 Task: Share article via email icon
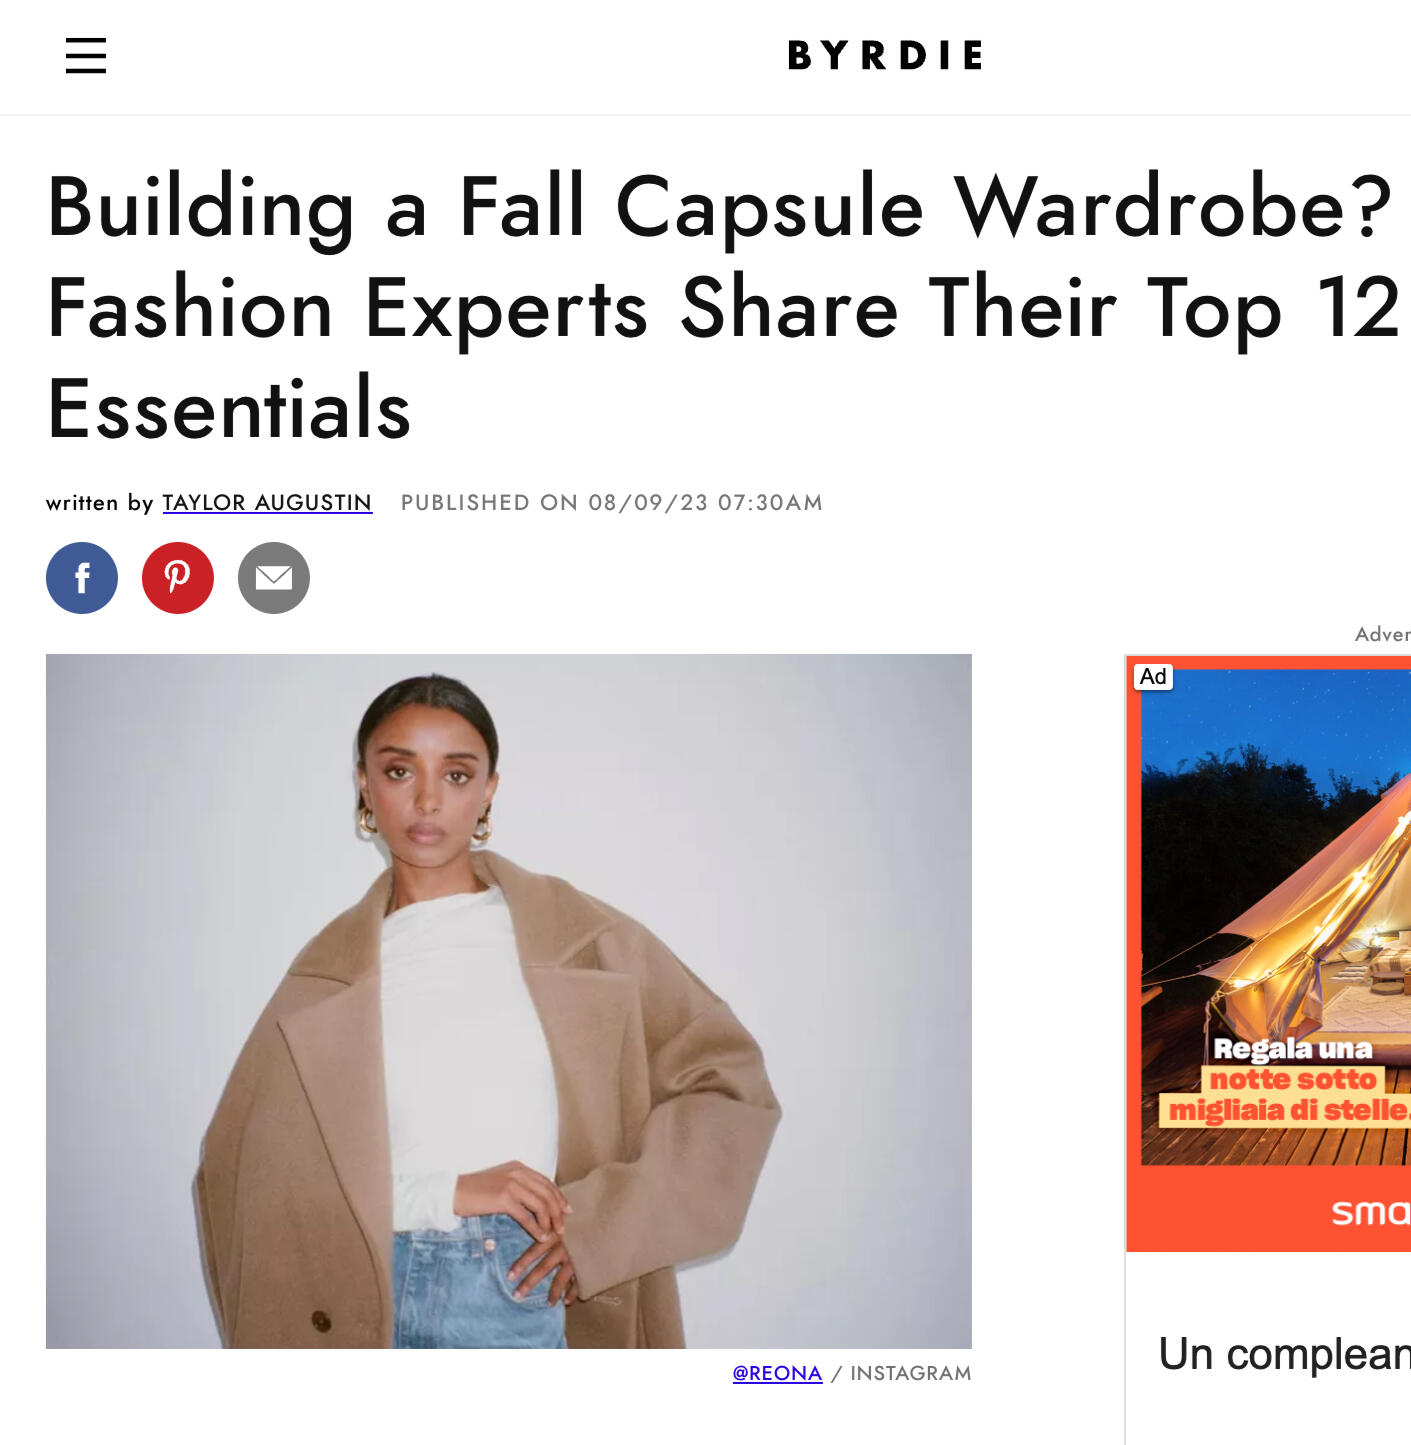[274, 578]
